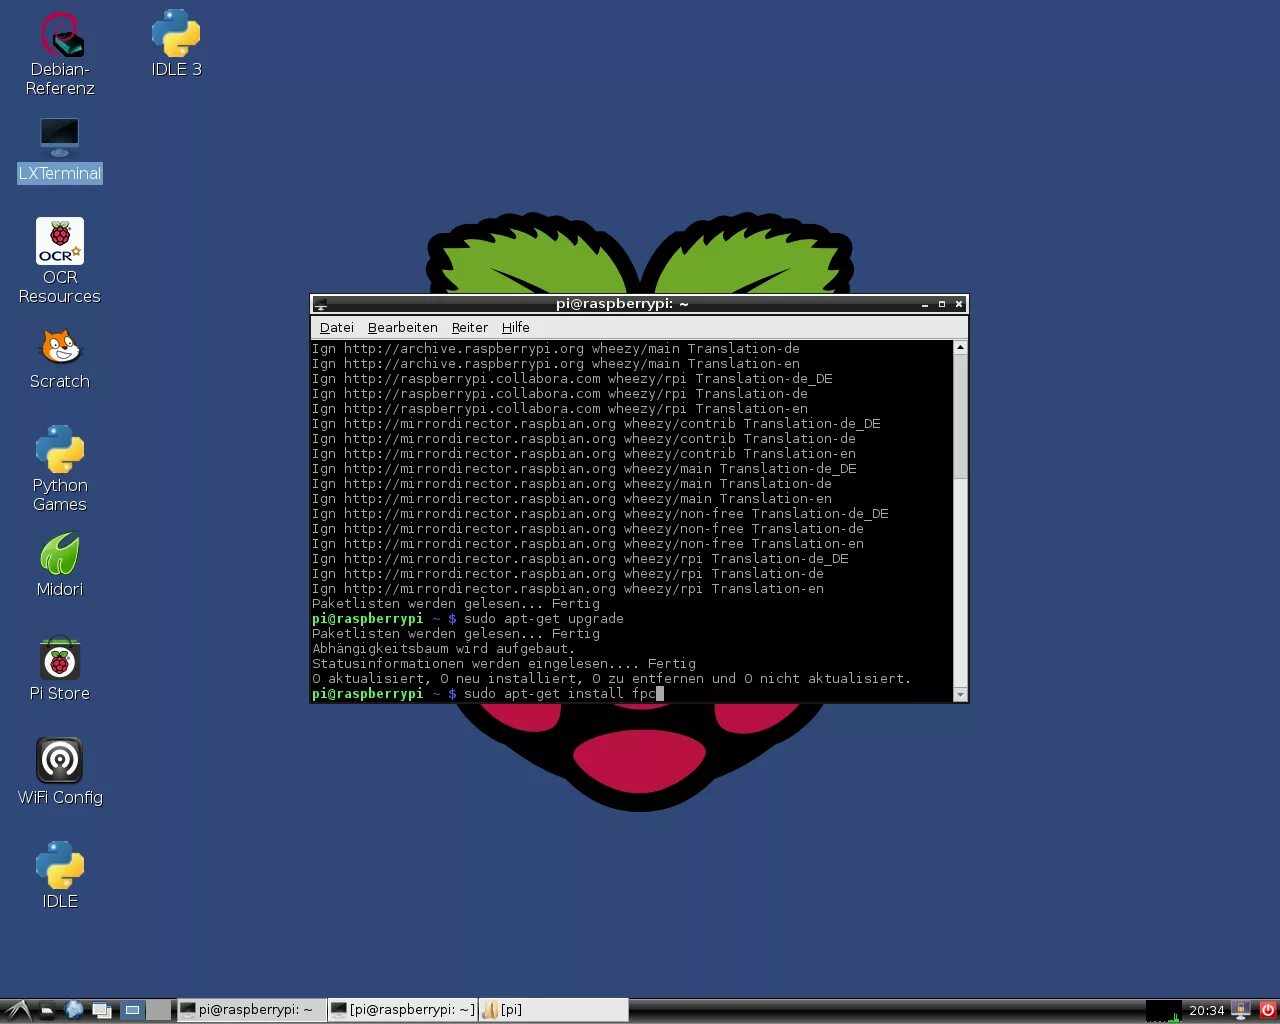Image resolution: width=1280 pixels, height=1024 pixels.
Task: Minimize the terminal window
Action: [x=925, y=304]
